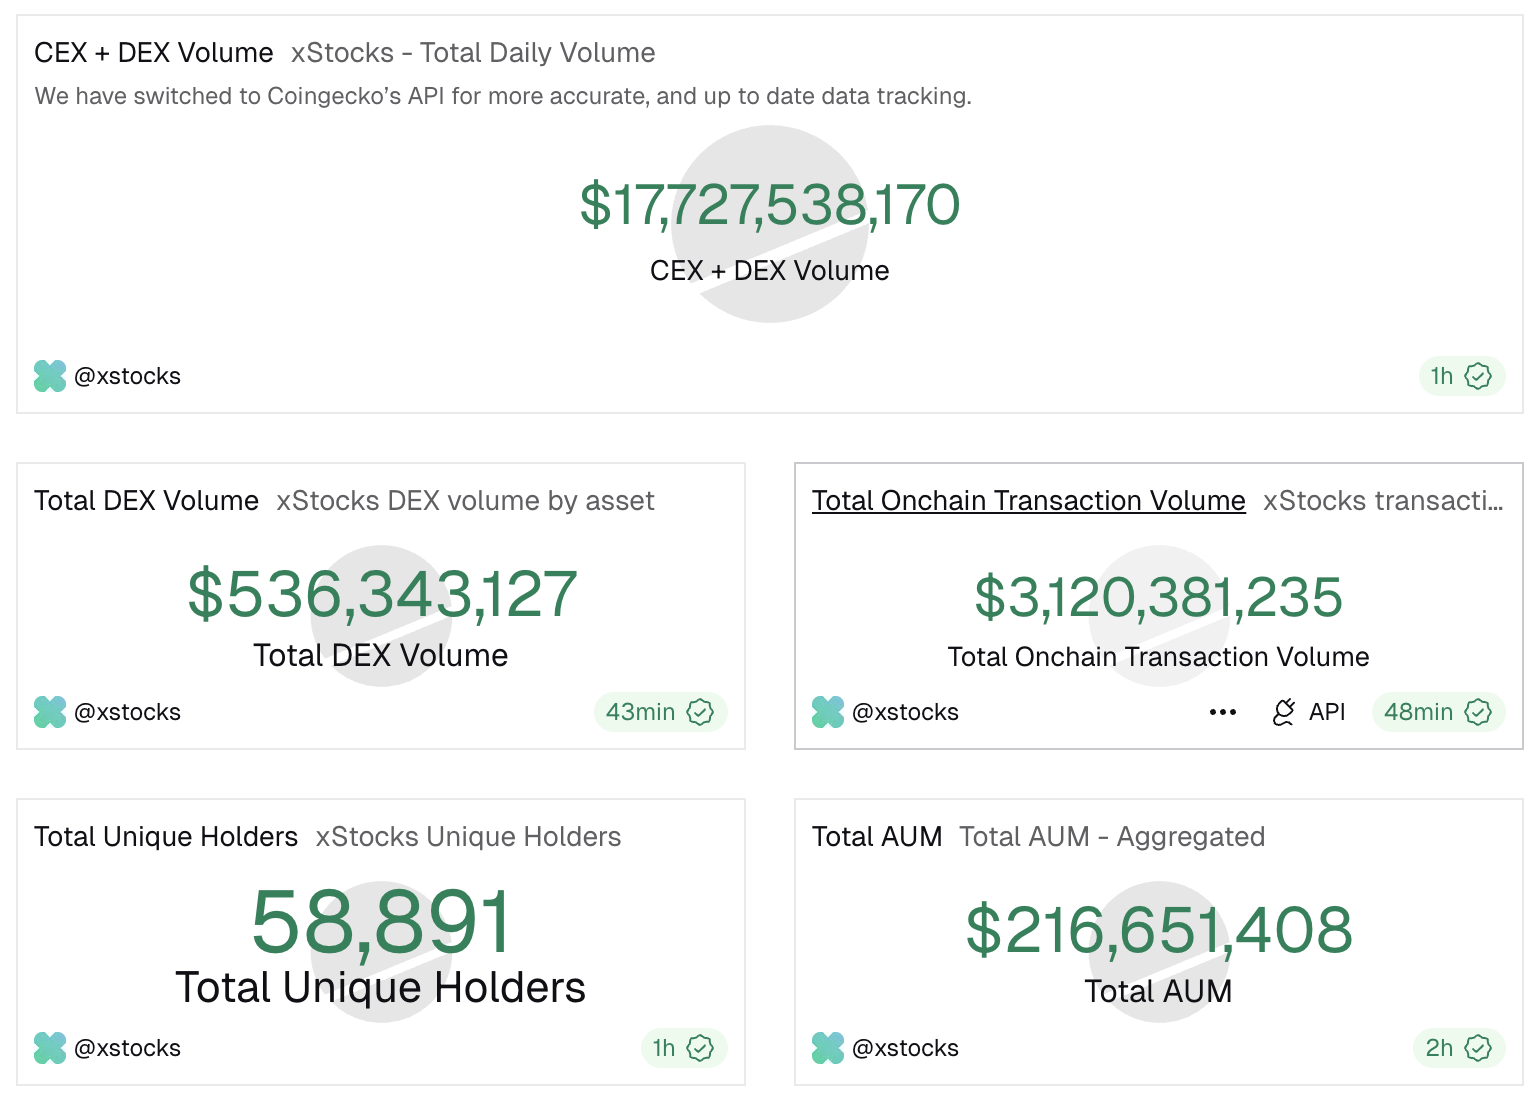Screen dimensions: 1532x1094
Task: Open the three-dot options menu on Onchain Transaction card
Action: click(1223, 712)
